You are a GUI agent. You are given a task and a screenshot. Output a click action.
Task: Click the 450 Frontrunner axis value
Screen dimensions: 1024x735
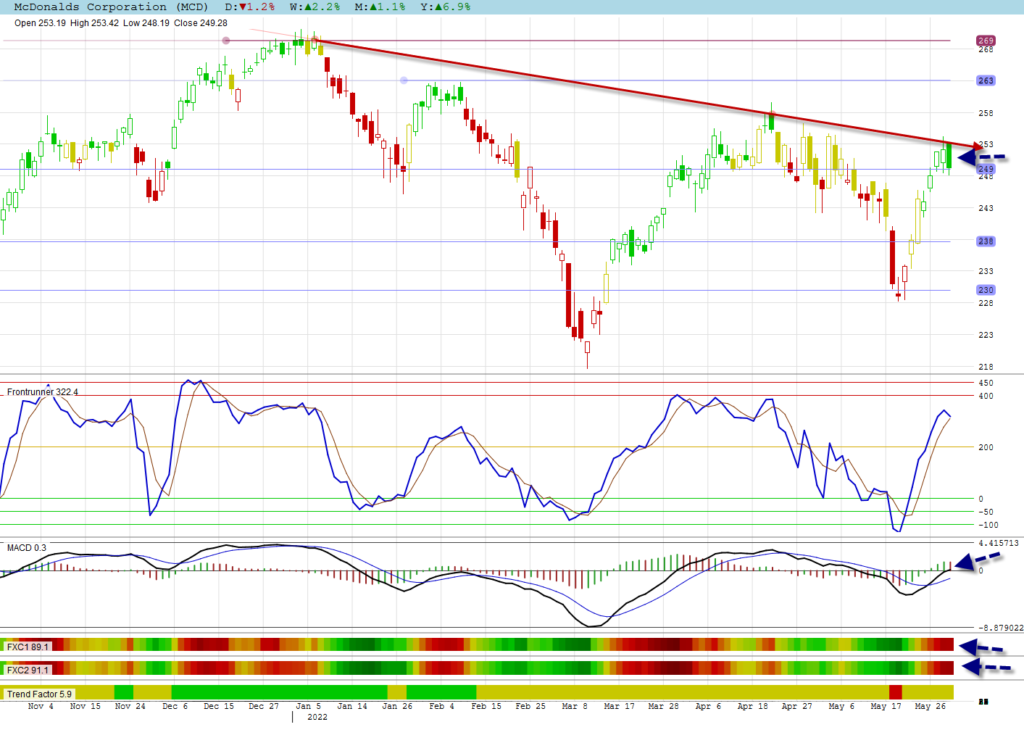(x=985, y=383)
